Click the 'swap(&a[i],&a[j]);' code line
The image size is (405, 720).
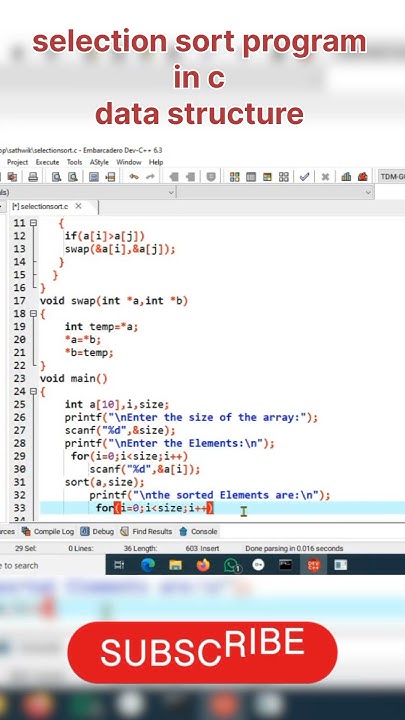(120, 249)
